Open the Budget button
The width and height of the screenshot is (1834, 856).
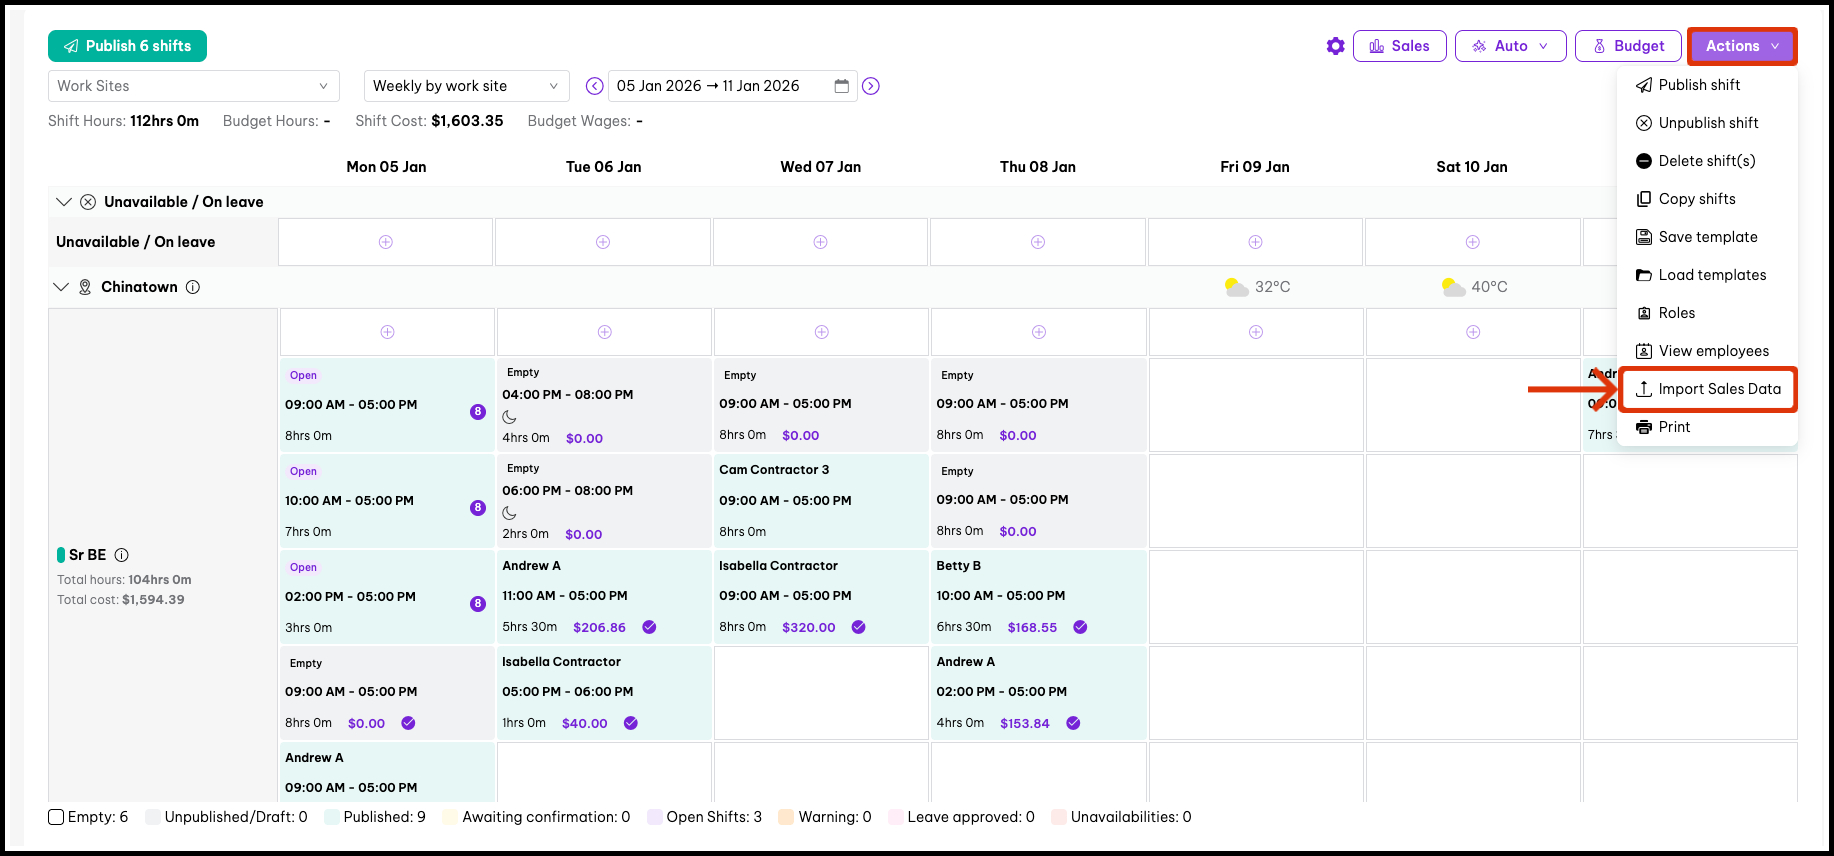(1627, 46)
